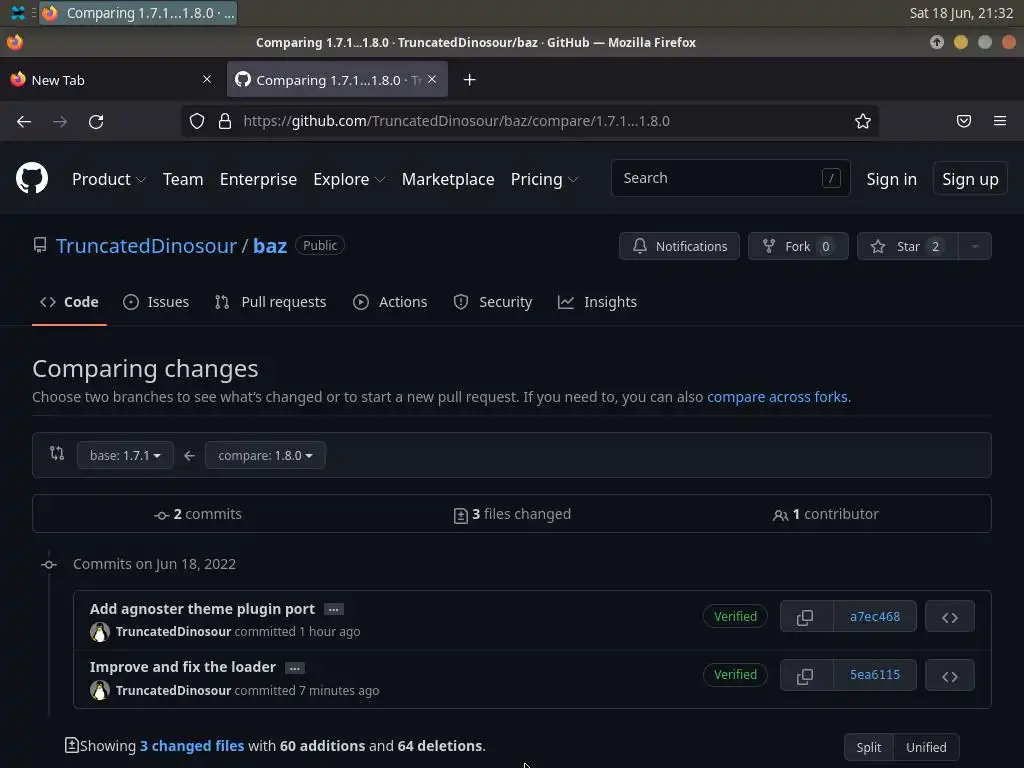Click the Notifications button
Screen dimensions: 1024x768
[679, 246]
